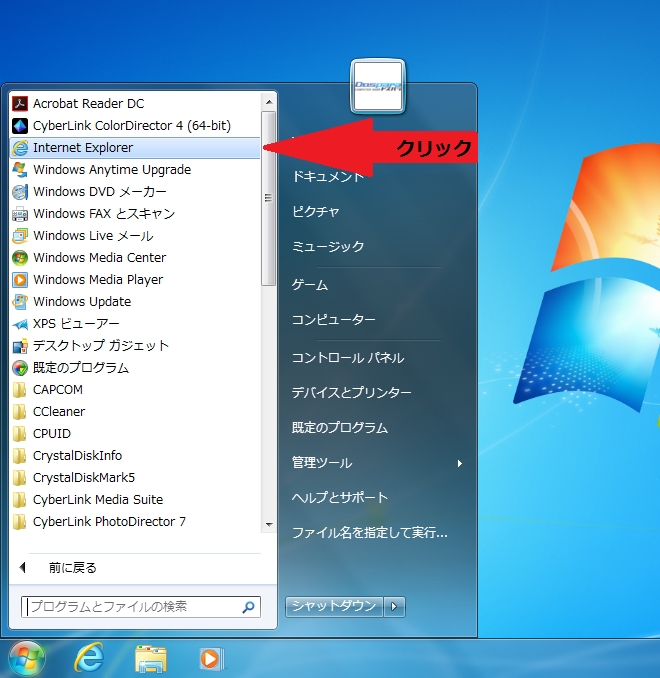This screenshot has width=660, height=678.
Task: Expand the 管理ツール submenu arrow
Action: (460, 464)
